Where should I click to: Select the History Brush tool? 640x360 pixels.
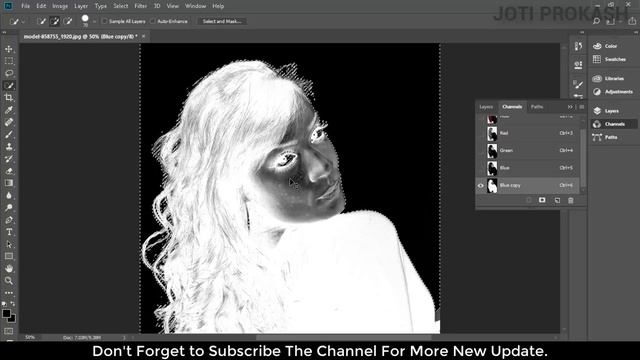pos(9,159)
